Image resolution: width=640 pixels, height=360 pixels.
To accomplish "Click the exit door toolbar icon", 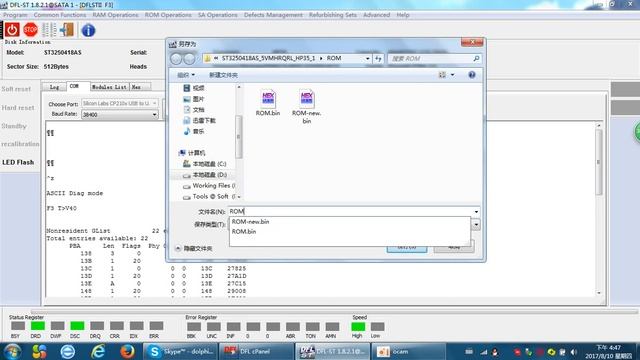I will click(67, 30).
